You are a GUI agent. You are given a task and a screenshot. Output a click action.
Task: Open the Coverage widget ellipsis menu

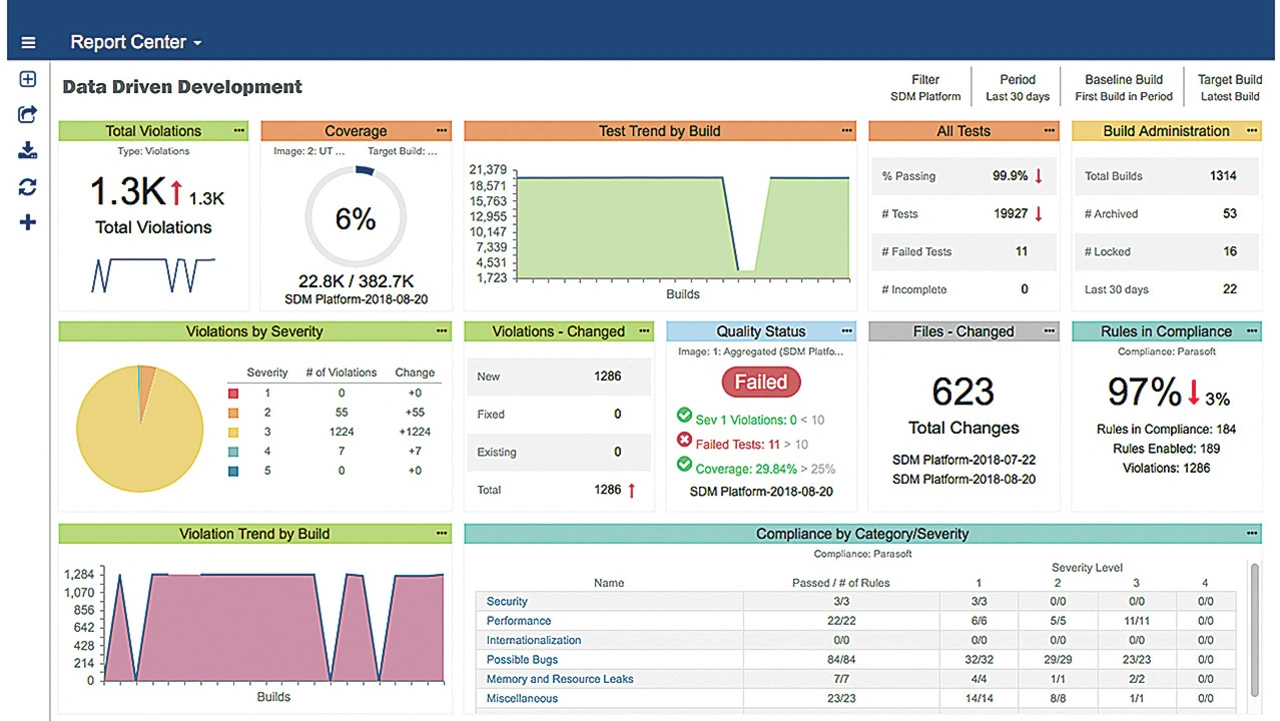pyautogui.click(x=441, y=131)
